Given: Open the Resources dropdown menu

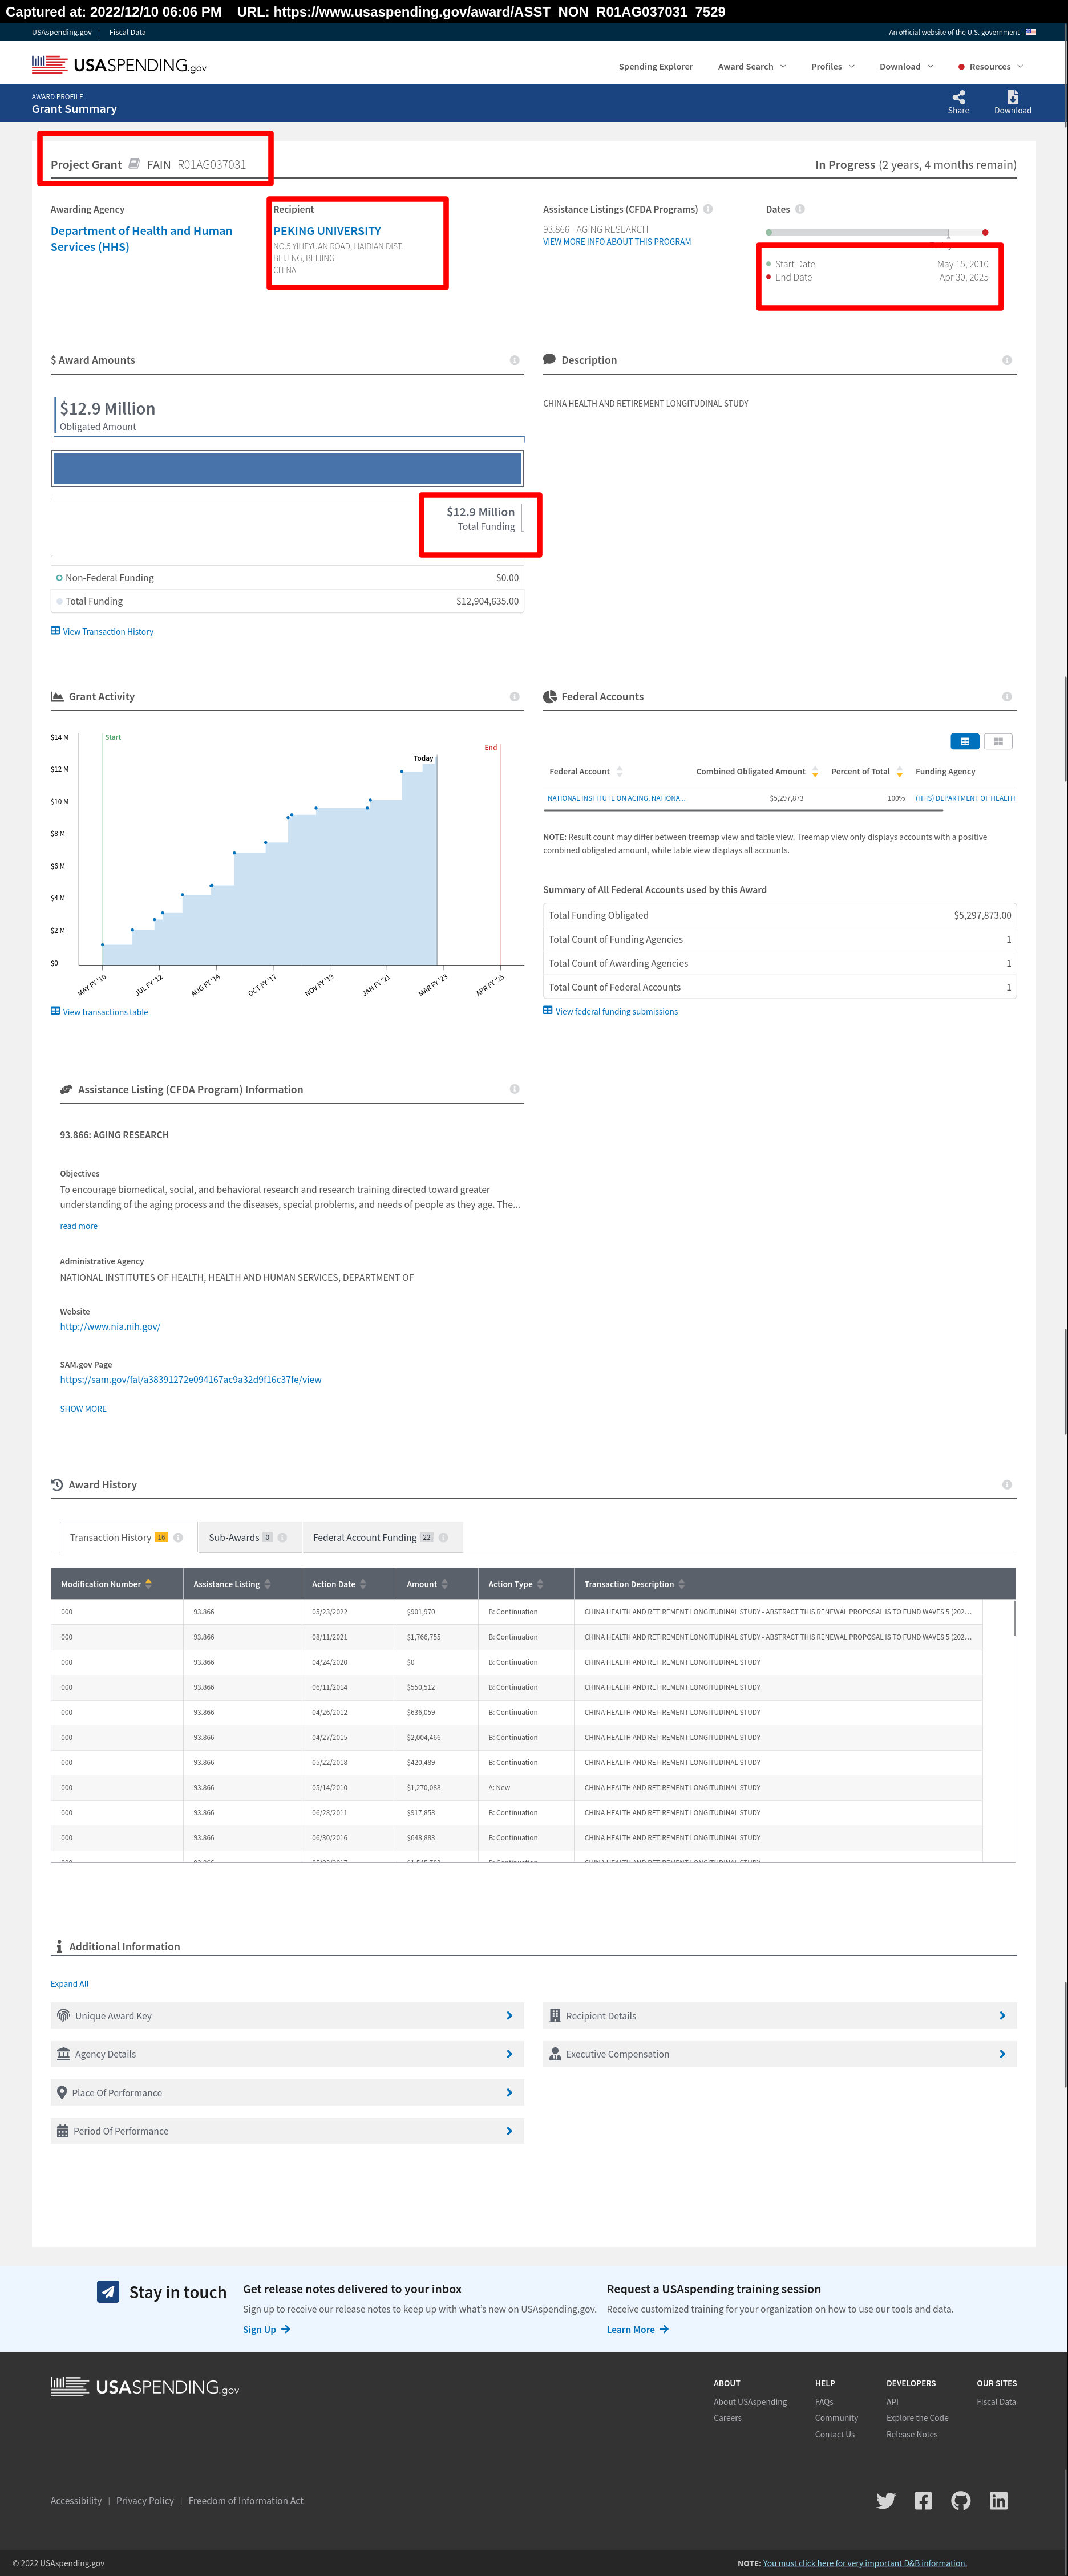Looking at the screenshot, I should [990, 67].
